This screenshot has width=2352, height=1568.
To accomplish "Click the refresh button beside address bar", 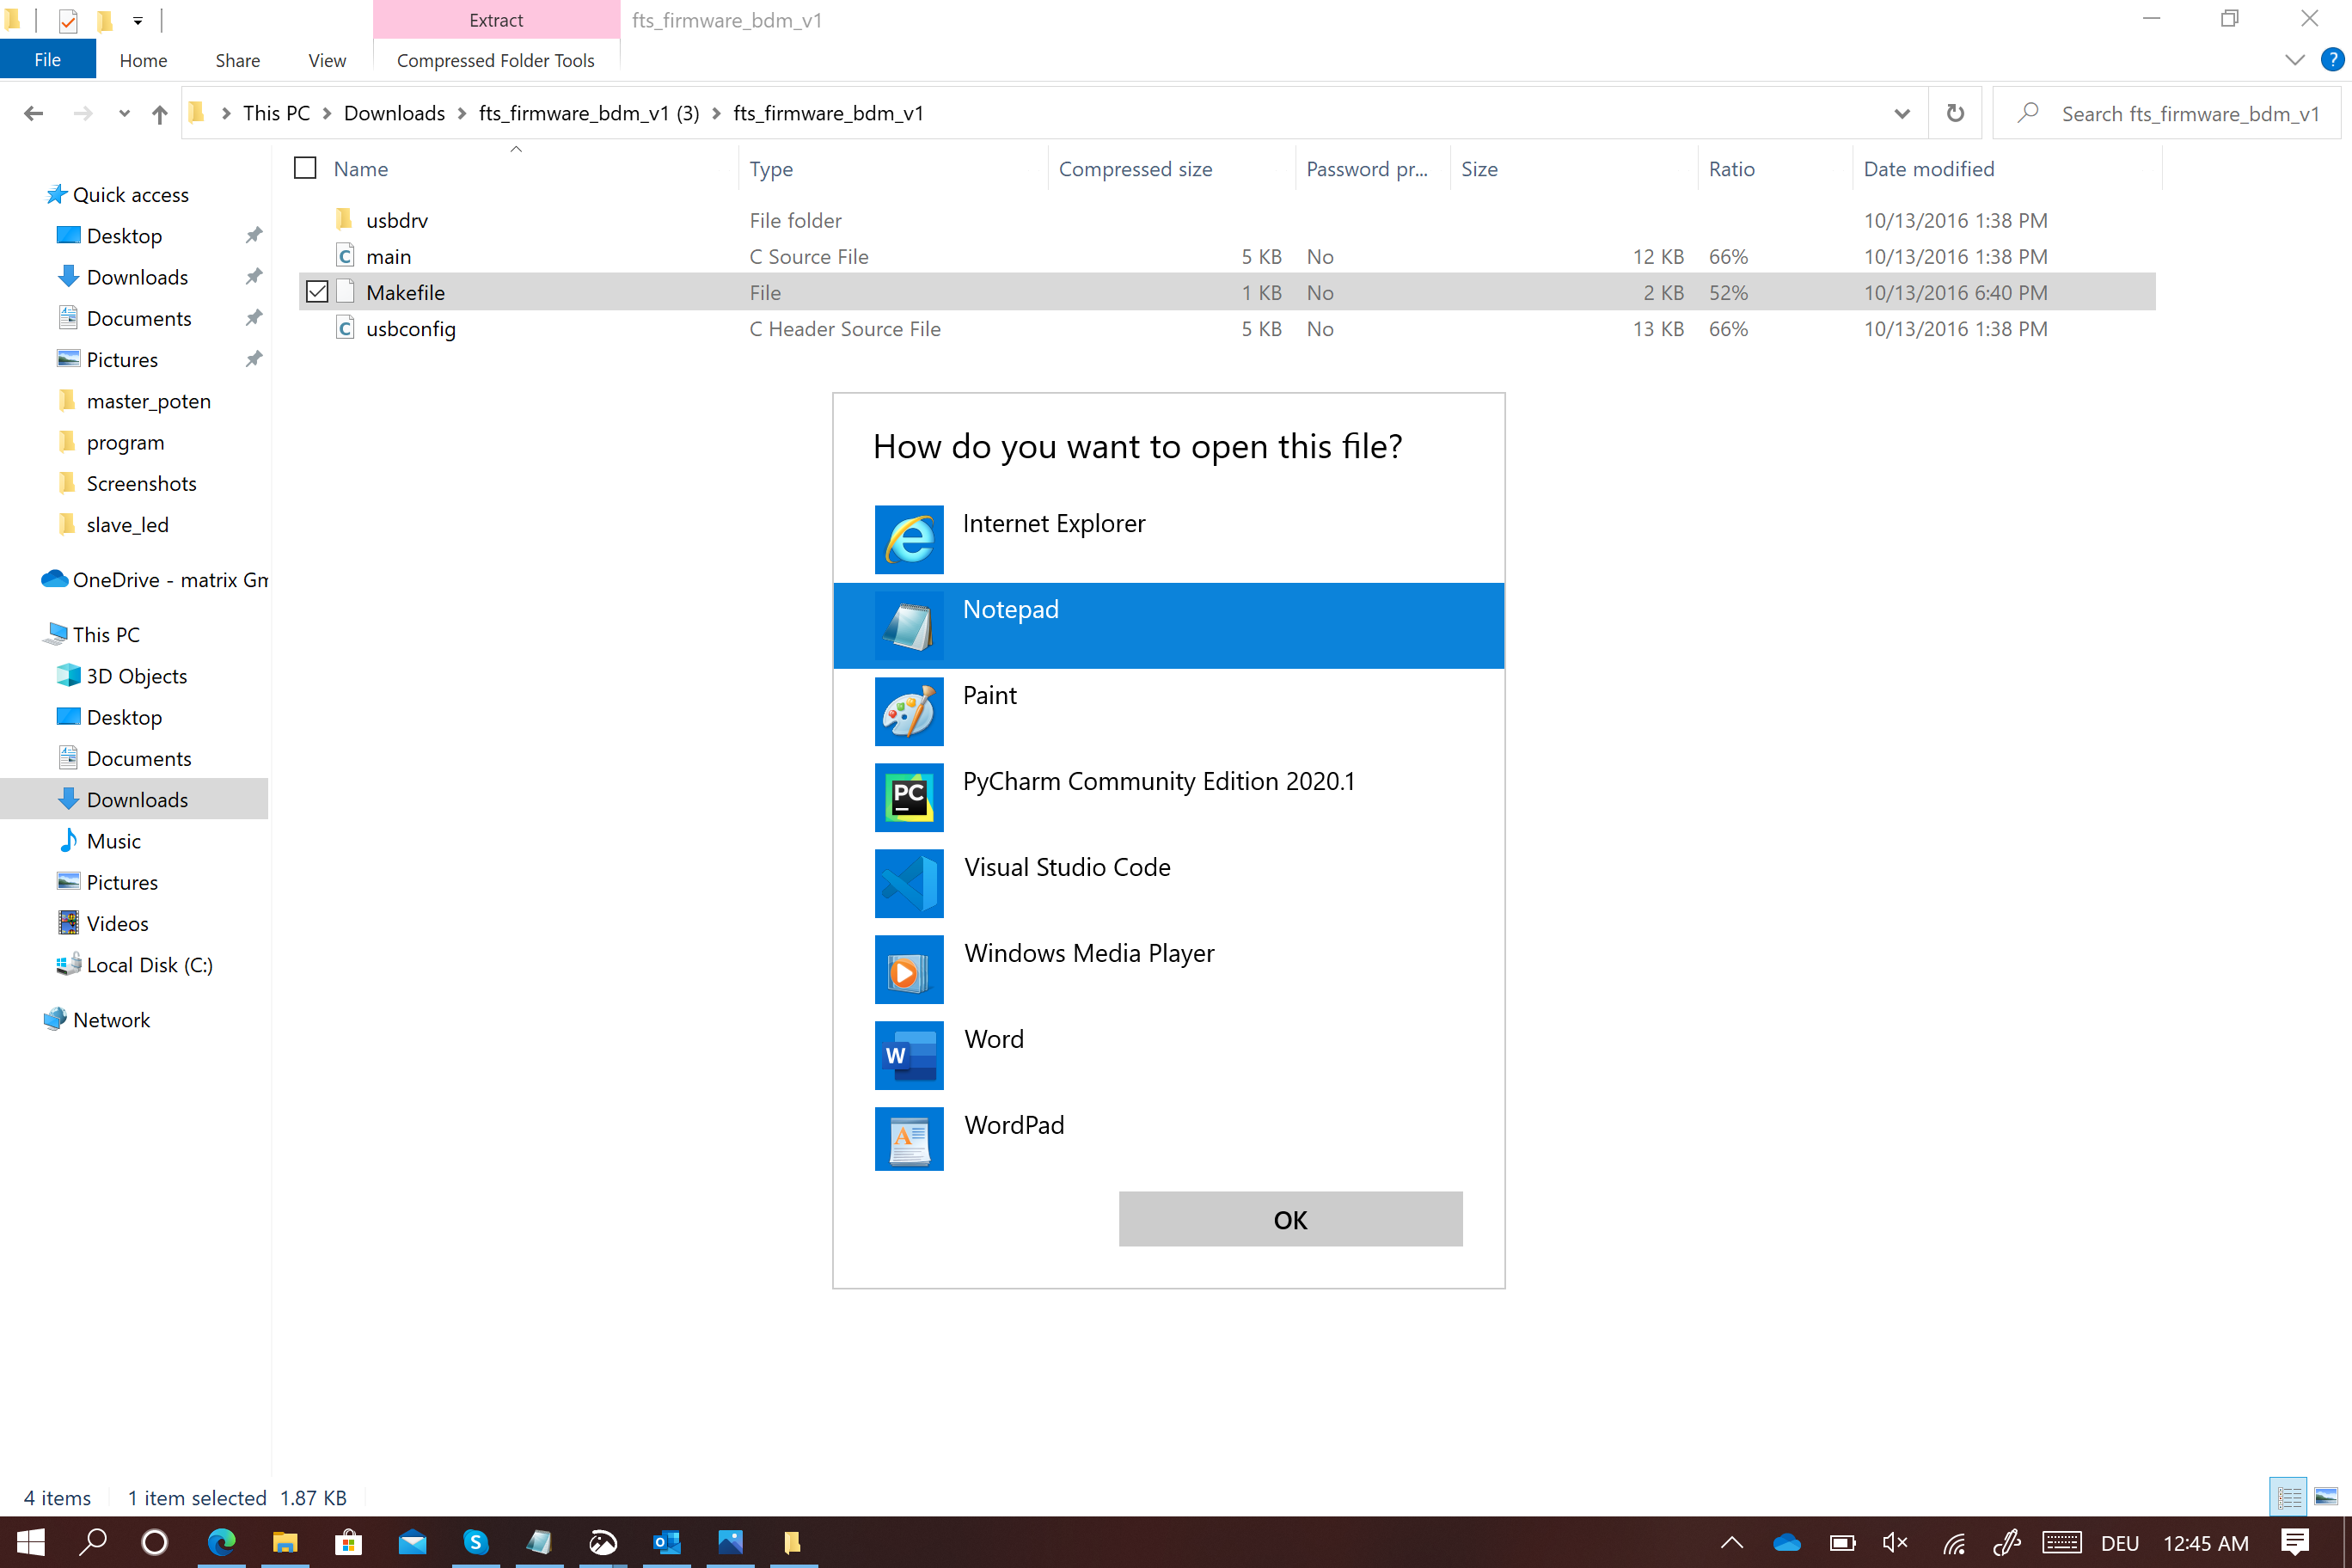I will tap(1954, 113).
